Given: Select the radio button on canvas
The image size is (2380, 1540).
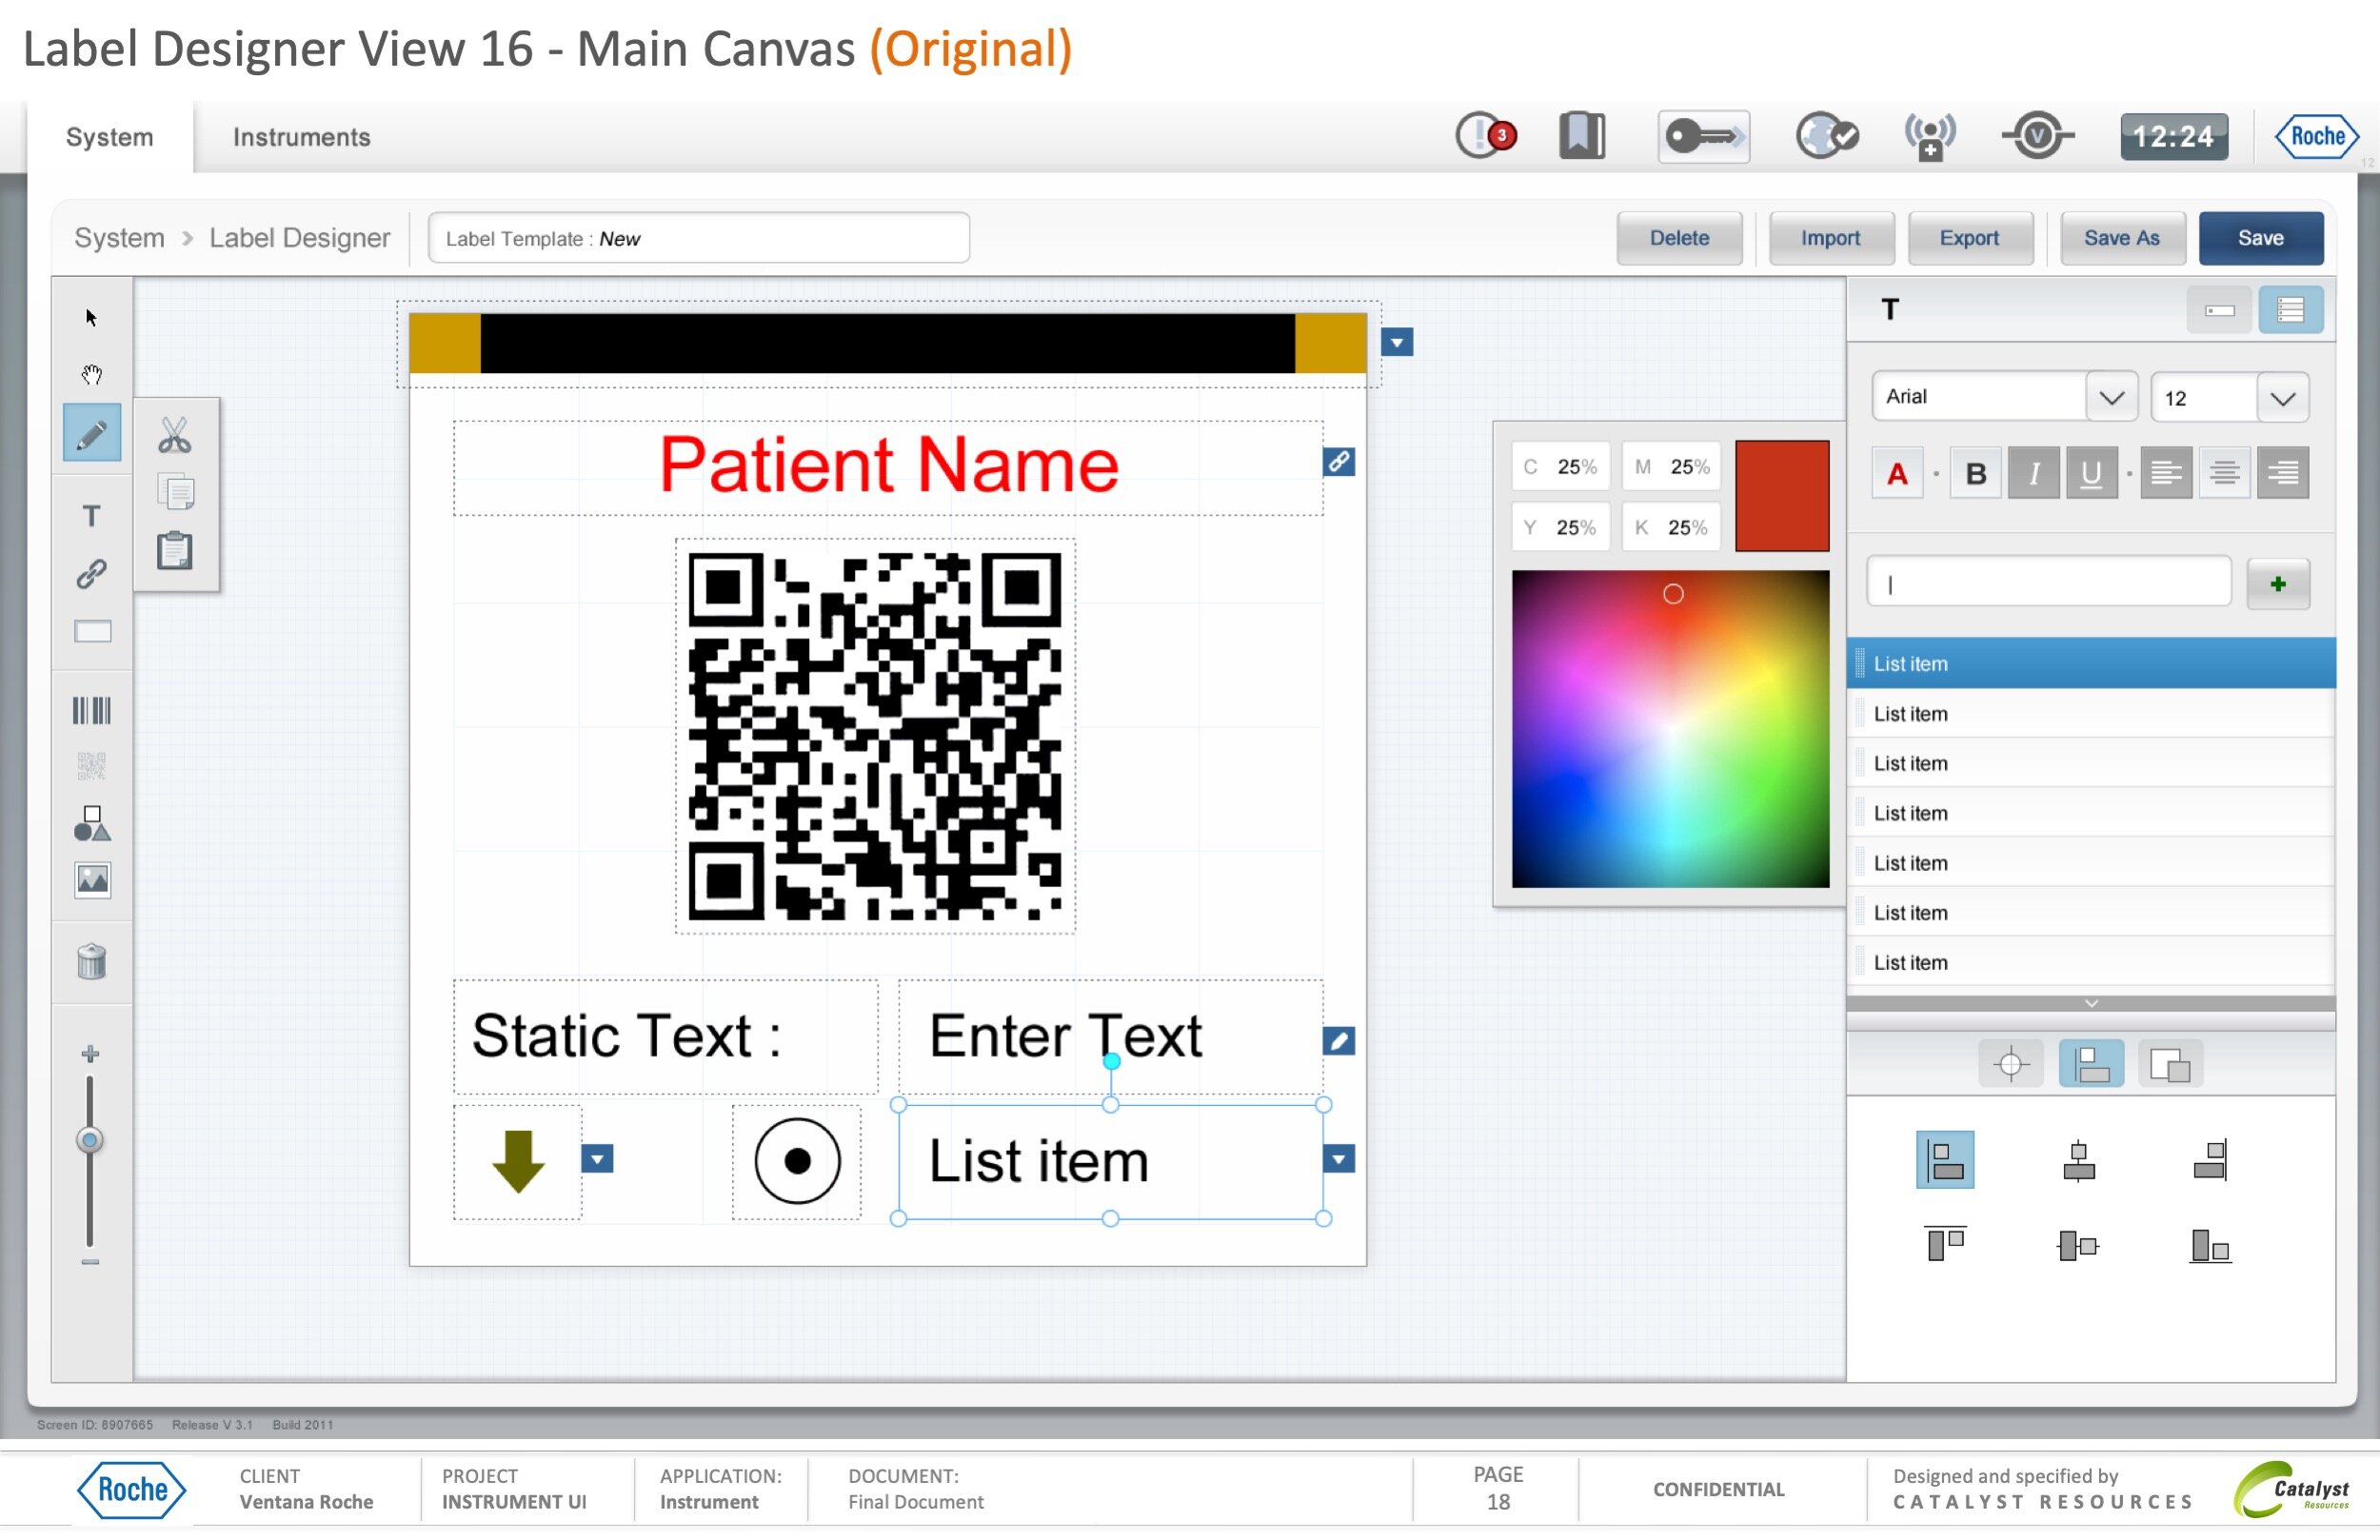Looking at the screenshot, I should [797, 1161].
